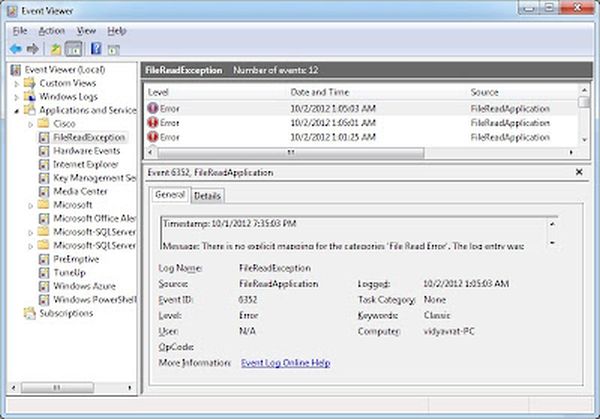Expand the Windows Logs tree node

point(16,97)
